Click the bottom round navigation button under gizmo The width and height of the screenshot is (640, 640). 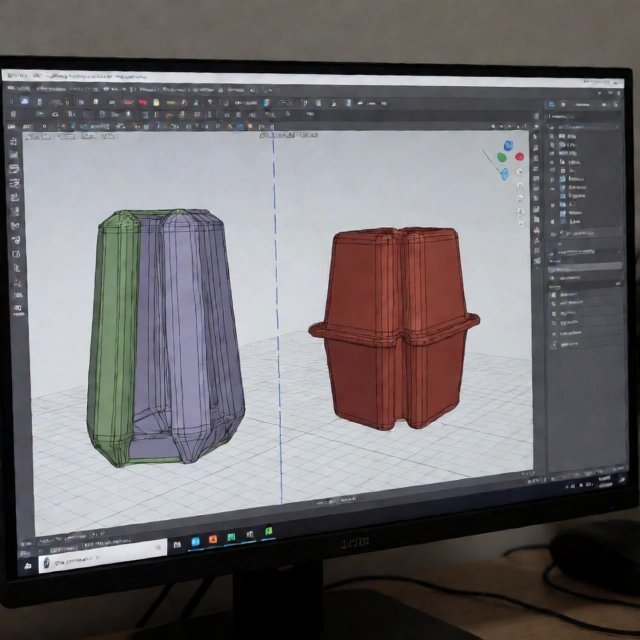521,223
